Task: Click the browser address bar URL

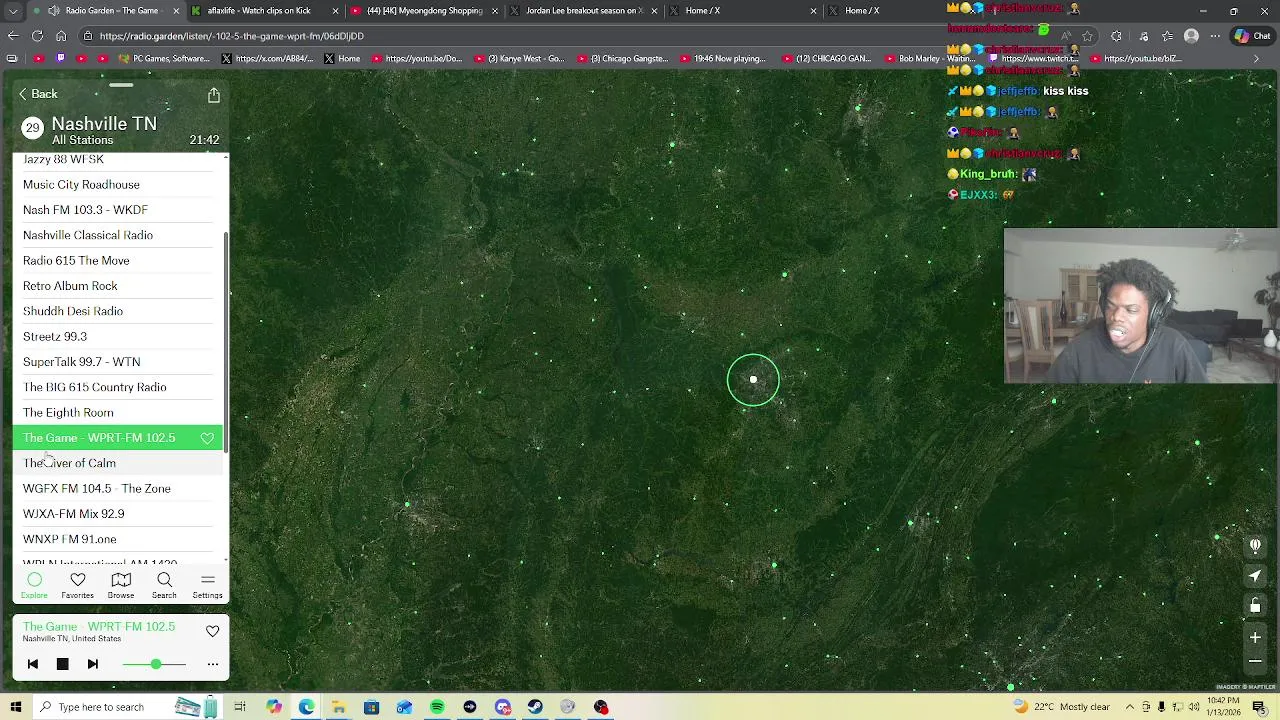Action: 231,36
